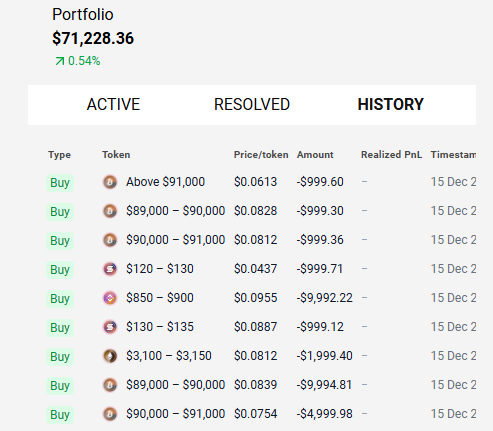Click Buy badge in -$4,999.98 row
493x431 pixels.
click(x=60, y=415)
